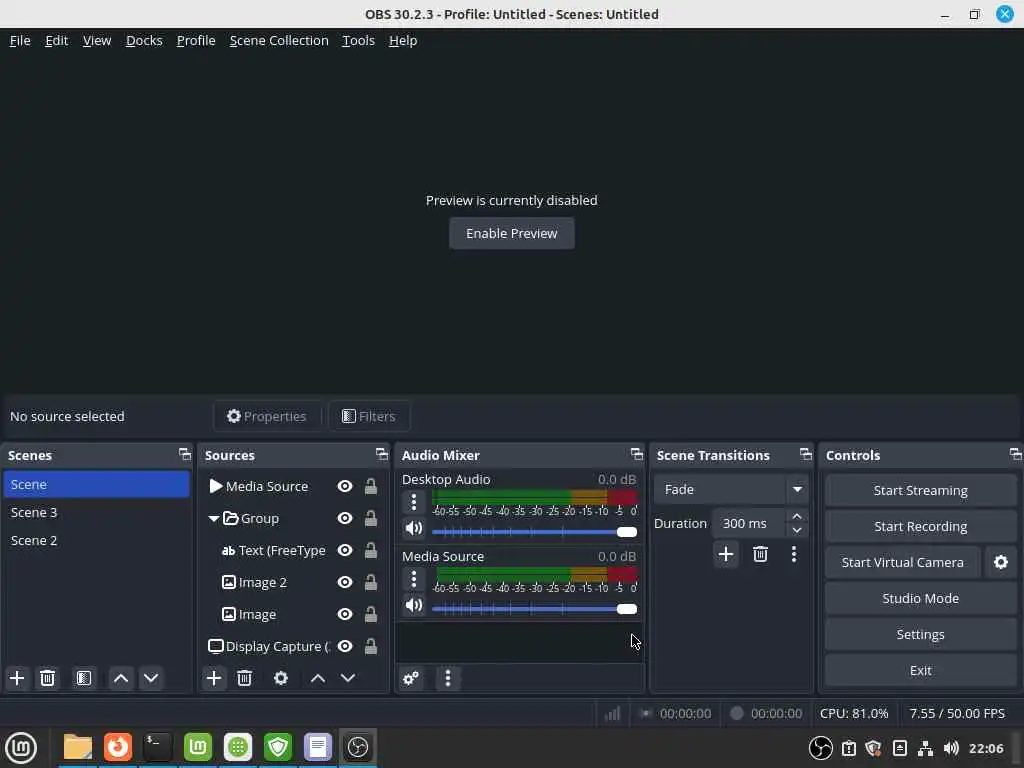Add a new source with the plus icon
Screen dimensions: 1024x768
click(x=214, y=678)
